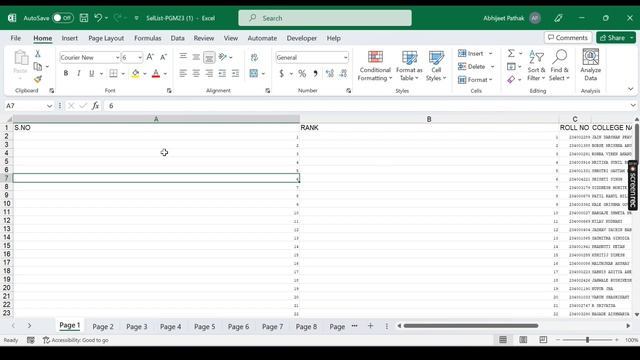Viewport: 640px width, 360px height.
Task: Open the General number format dropdown
Action: (x=346, y=58)
